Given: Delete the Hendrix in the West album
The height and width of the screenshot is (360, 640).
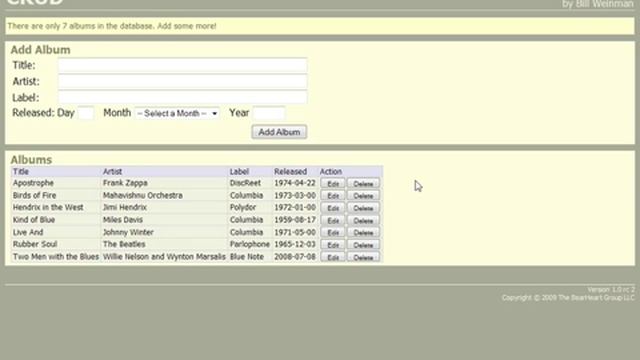Looking at the screenshot, I should (363, 208).
